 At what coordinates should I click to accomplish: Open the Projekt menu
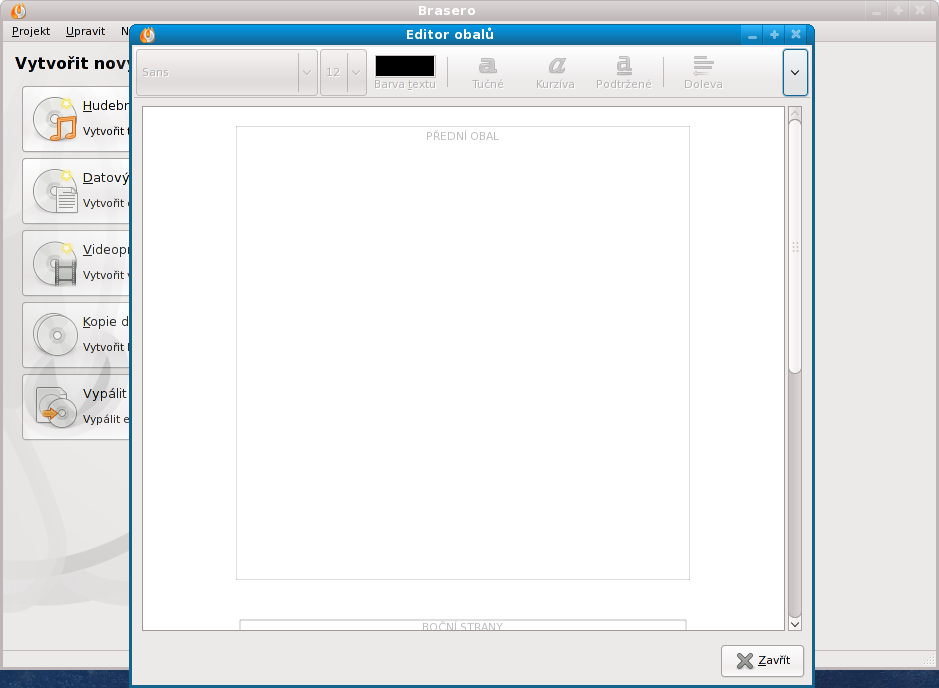point(31,31)
